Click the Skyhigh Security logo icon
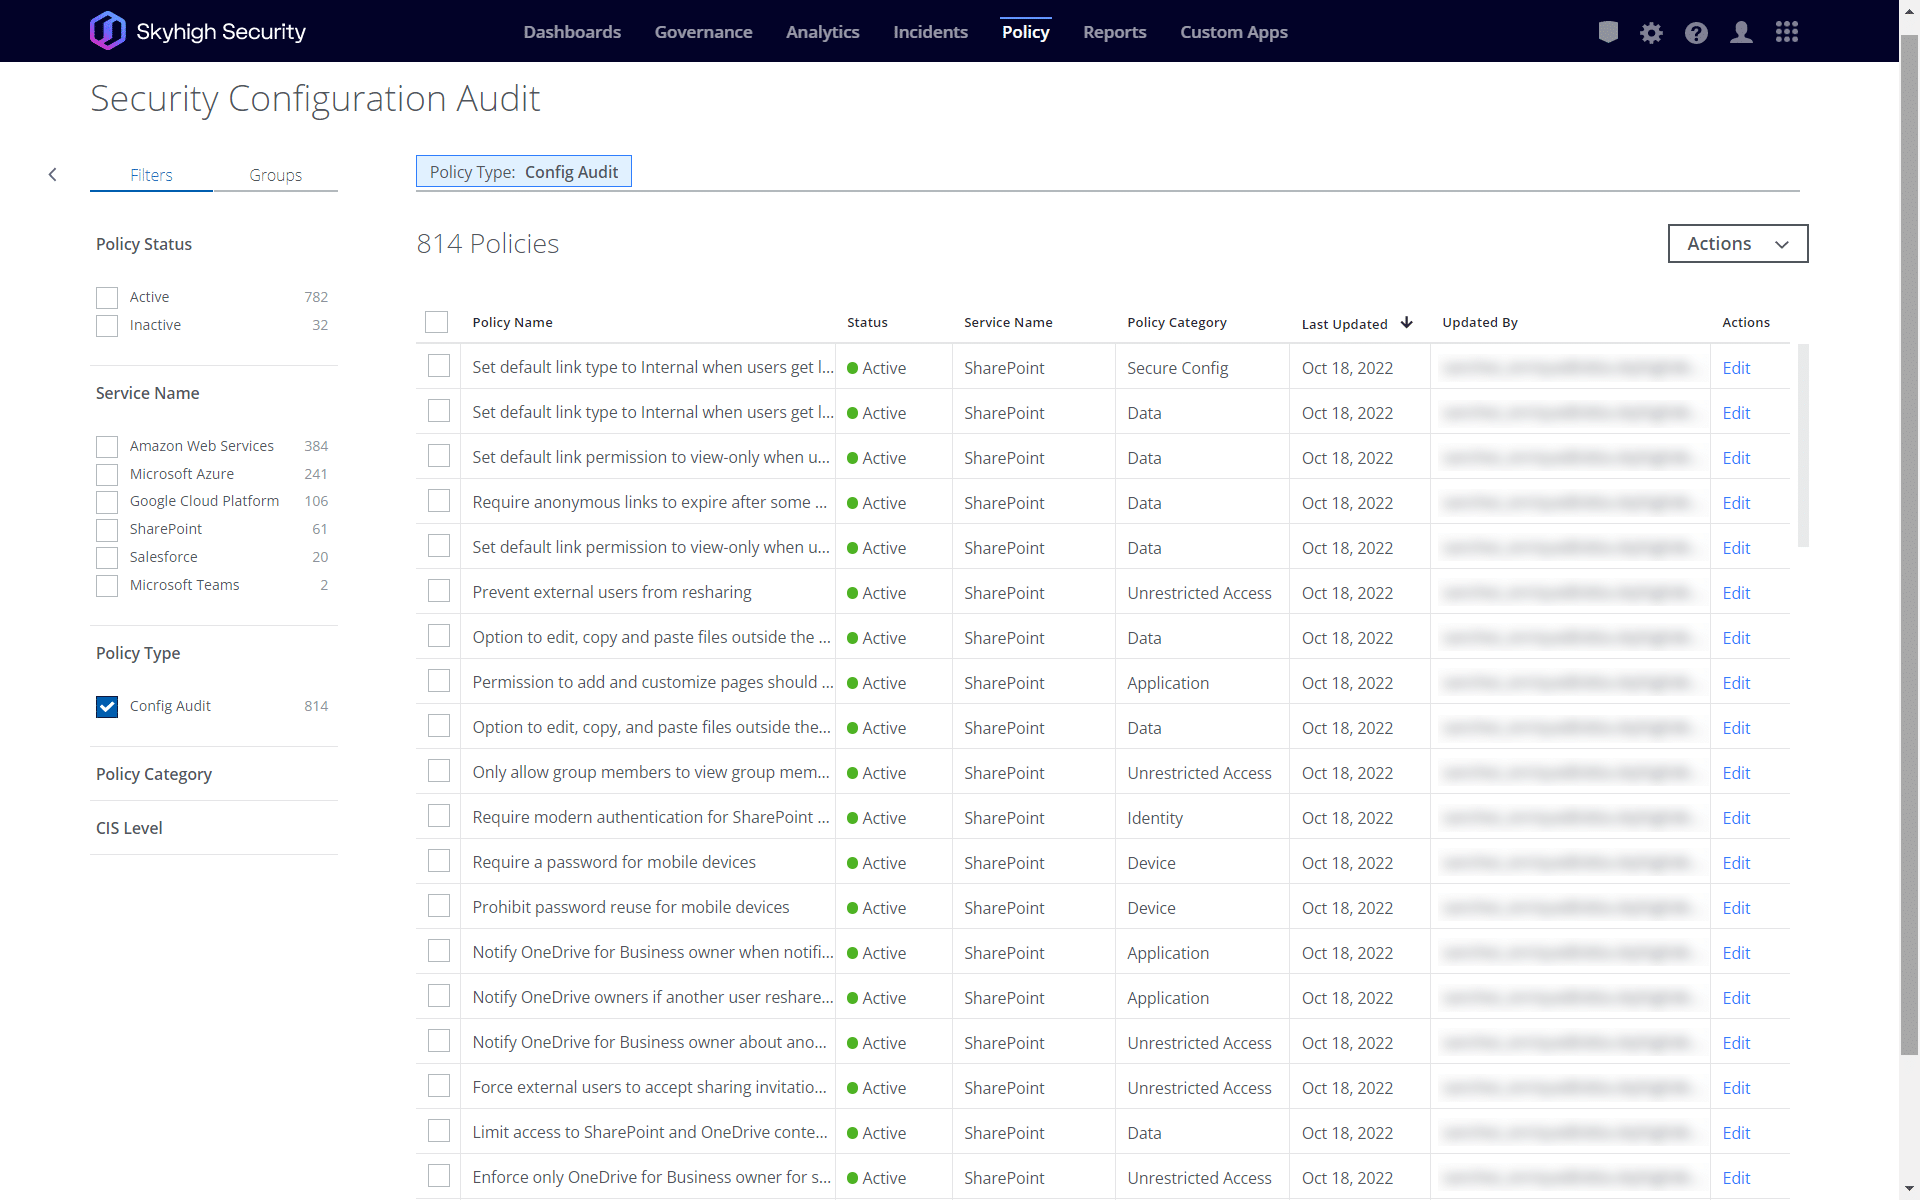This screenshot has width=1920, height=1200. pyautogui.click(x=108, y=31)
